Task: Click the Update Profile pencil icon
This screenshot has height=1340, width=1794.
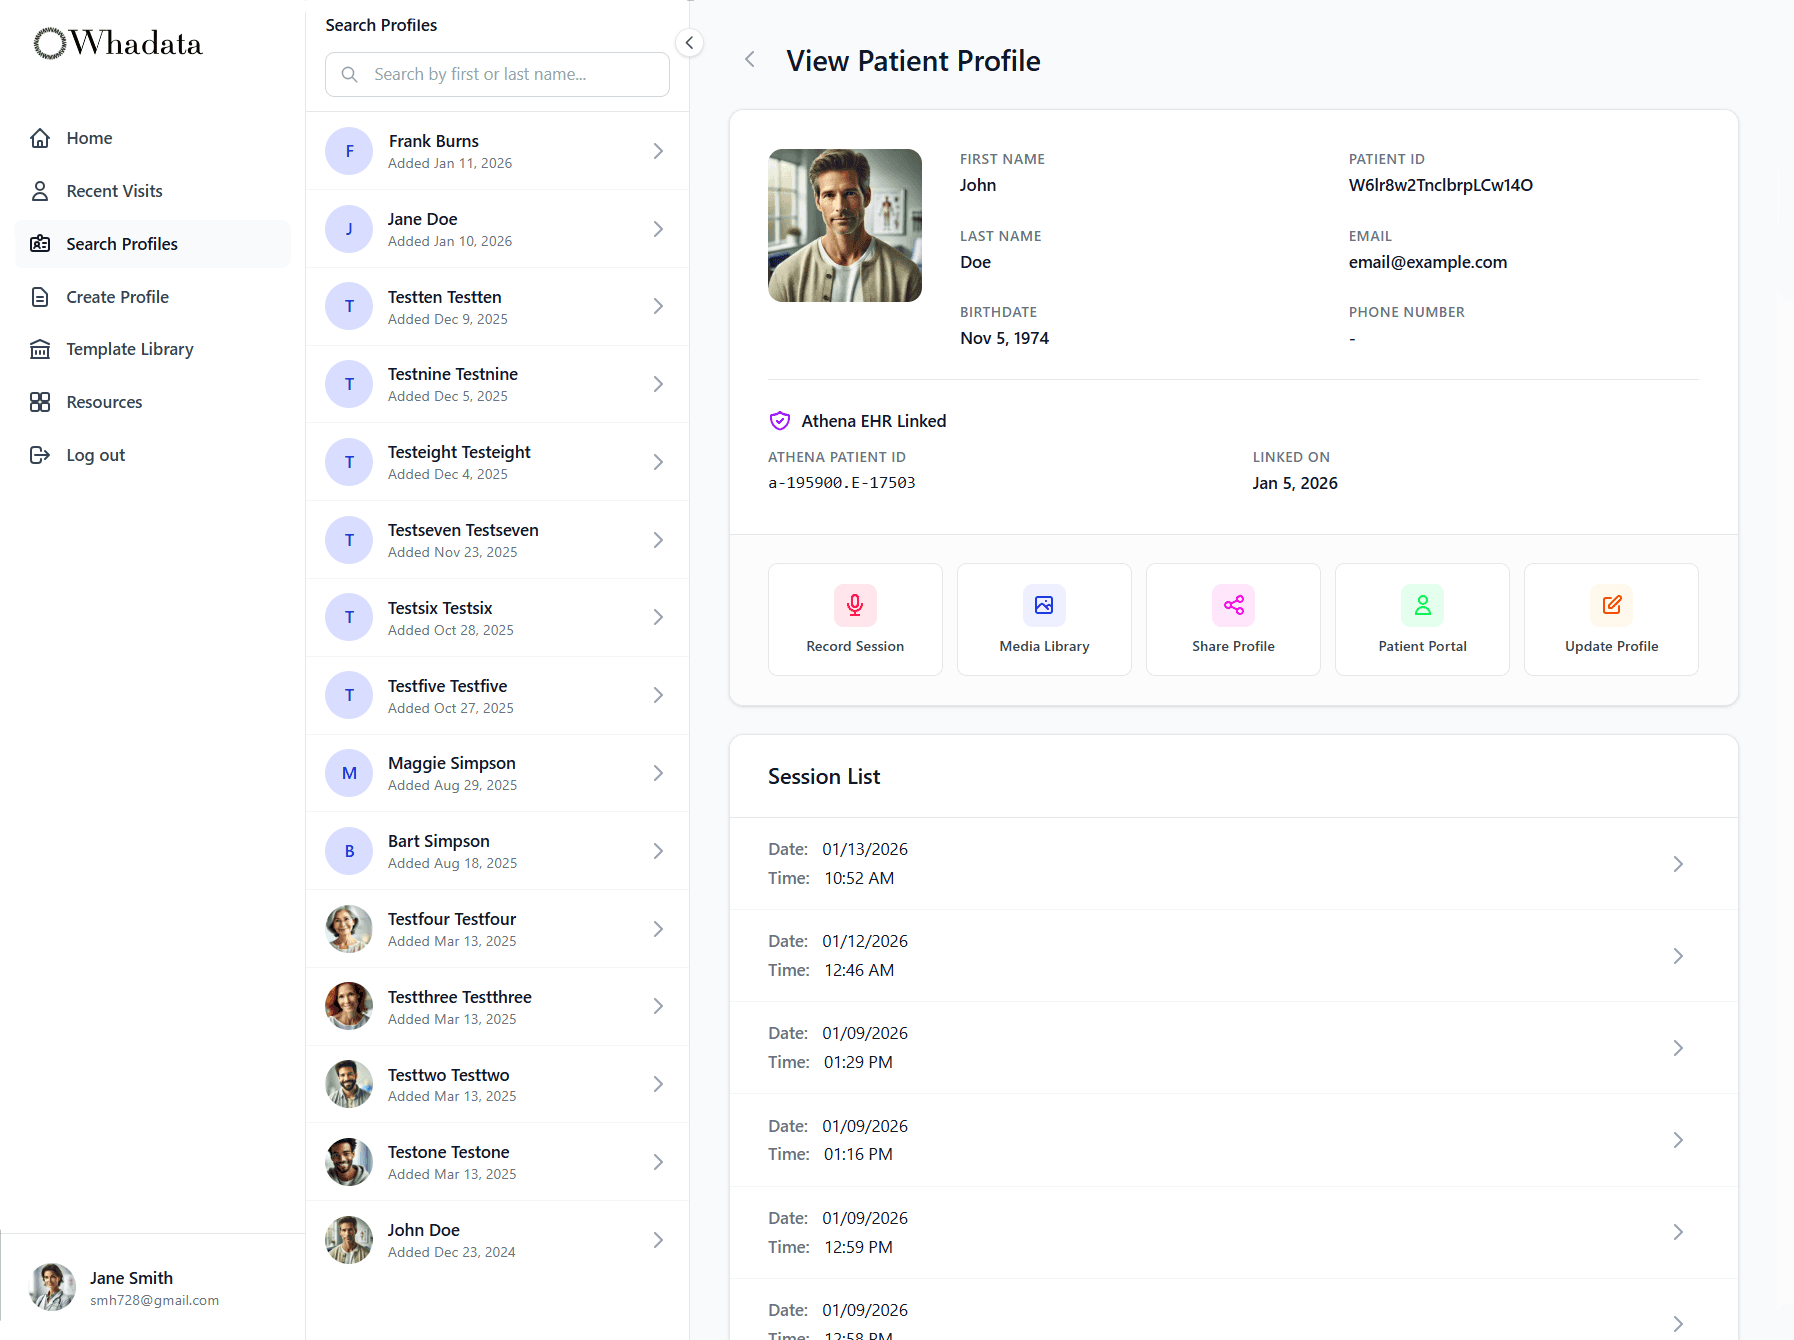Action: pos(1611,605)
